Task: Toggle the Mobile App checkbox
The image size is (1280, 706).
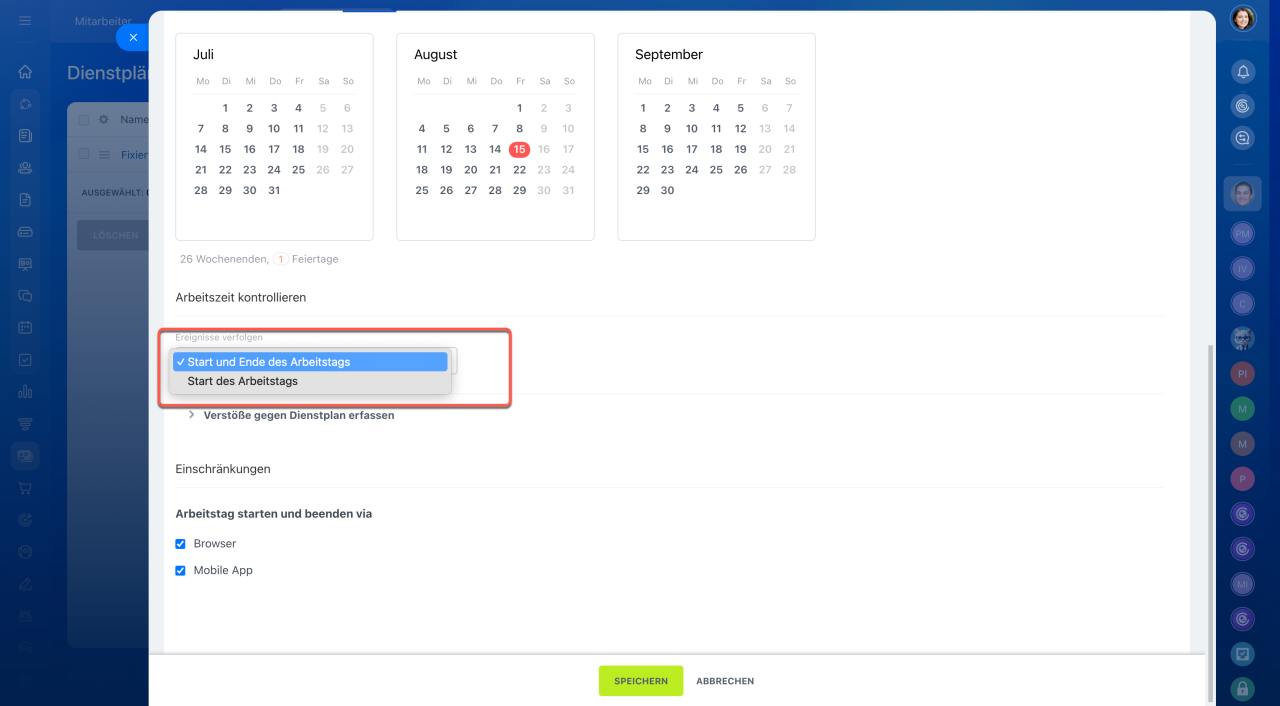Action: click(x=181, y=571)
